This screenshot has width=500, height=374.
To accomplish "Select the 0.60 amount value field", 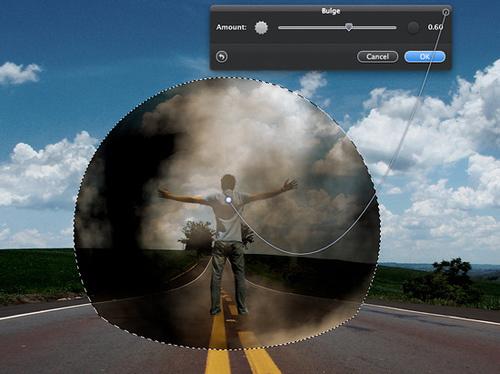I will (435, 27).
